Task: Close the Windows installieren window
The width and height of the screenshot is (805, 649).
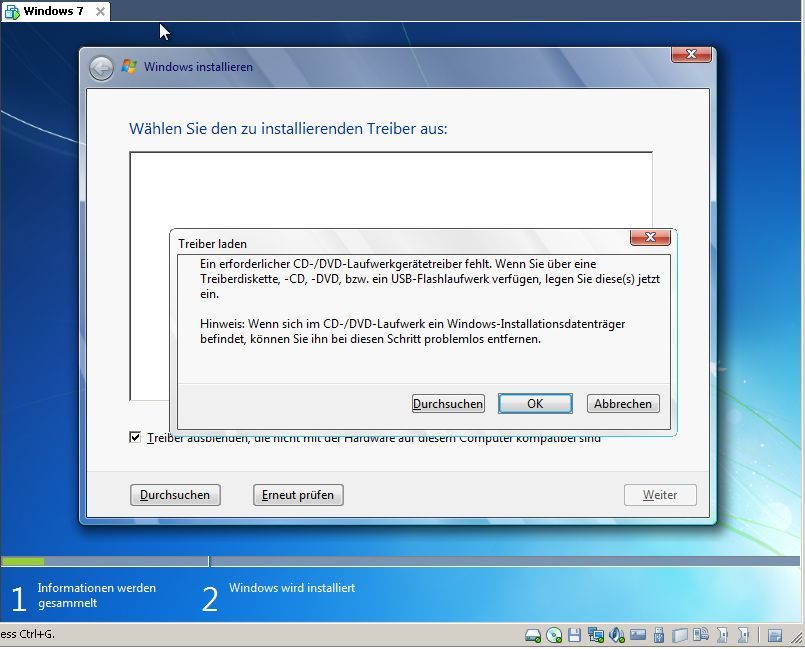Action: [x=691, y=54]
